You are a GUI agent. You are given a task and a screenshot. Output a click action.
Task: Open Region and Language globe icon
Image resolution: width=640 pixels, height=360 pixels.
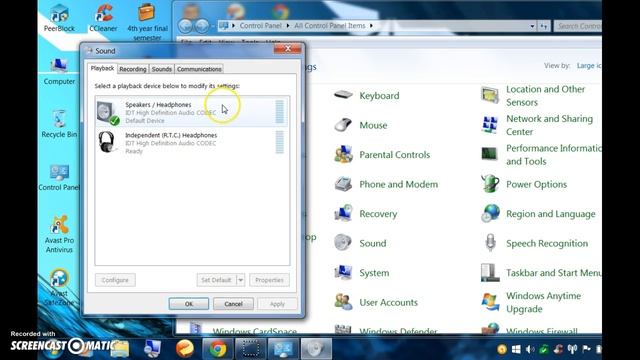(x=490, y=213)
